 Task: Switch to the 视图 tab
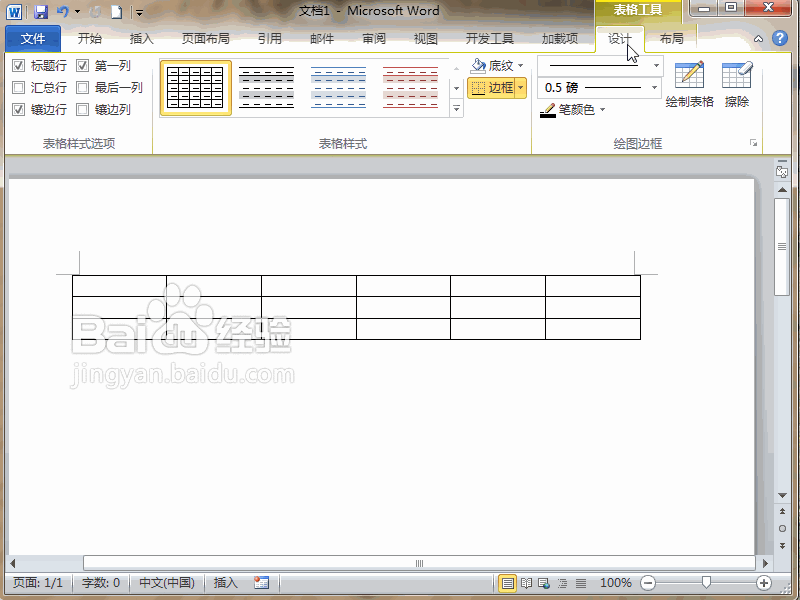[x=426, y=38]
